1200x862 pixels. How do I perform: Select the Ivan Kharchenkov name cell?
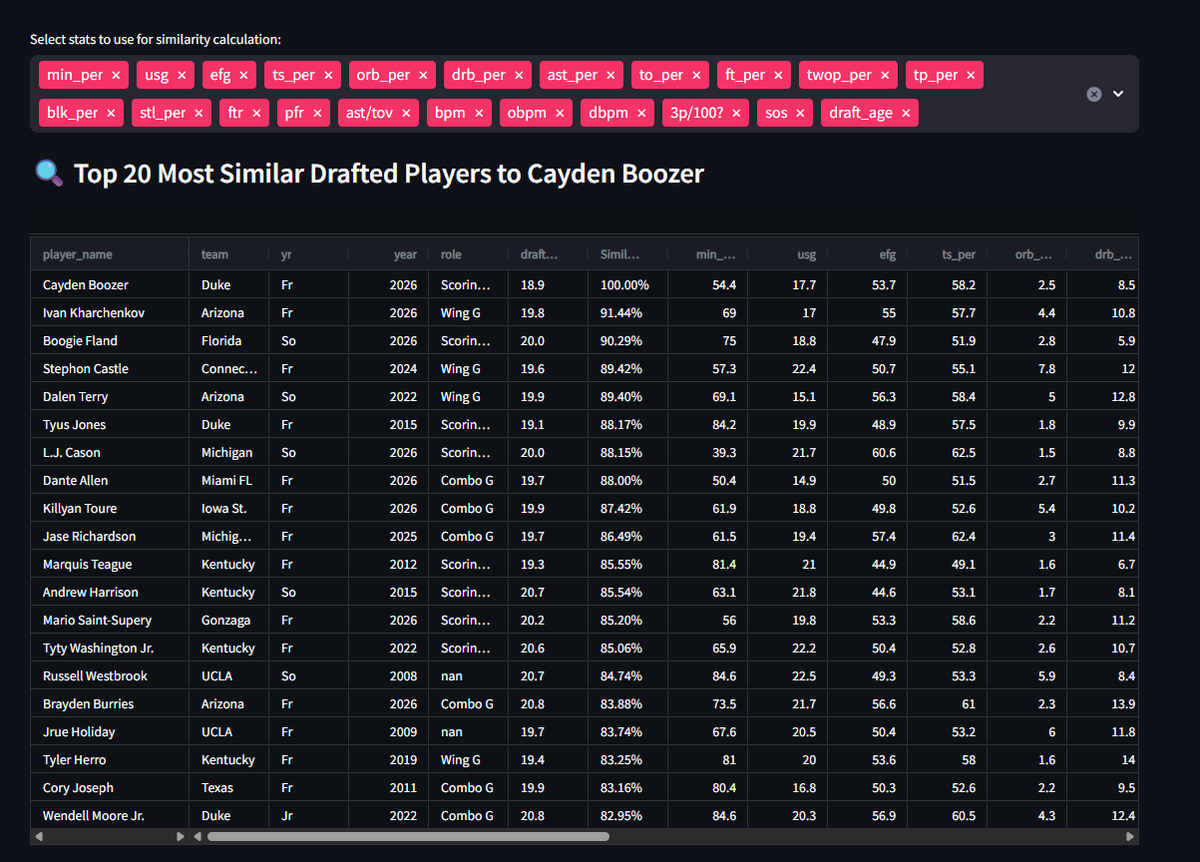109,313
